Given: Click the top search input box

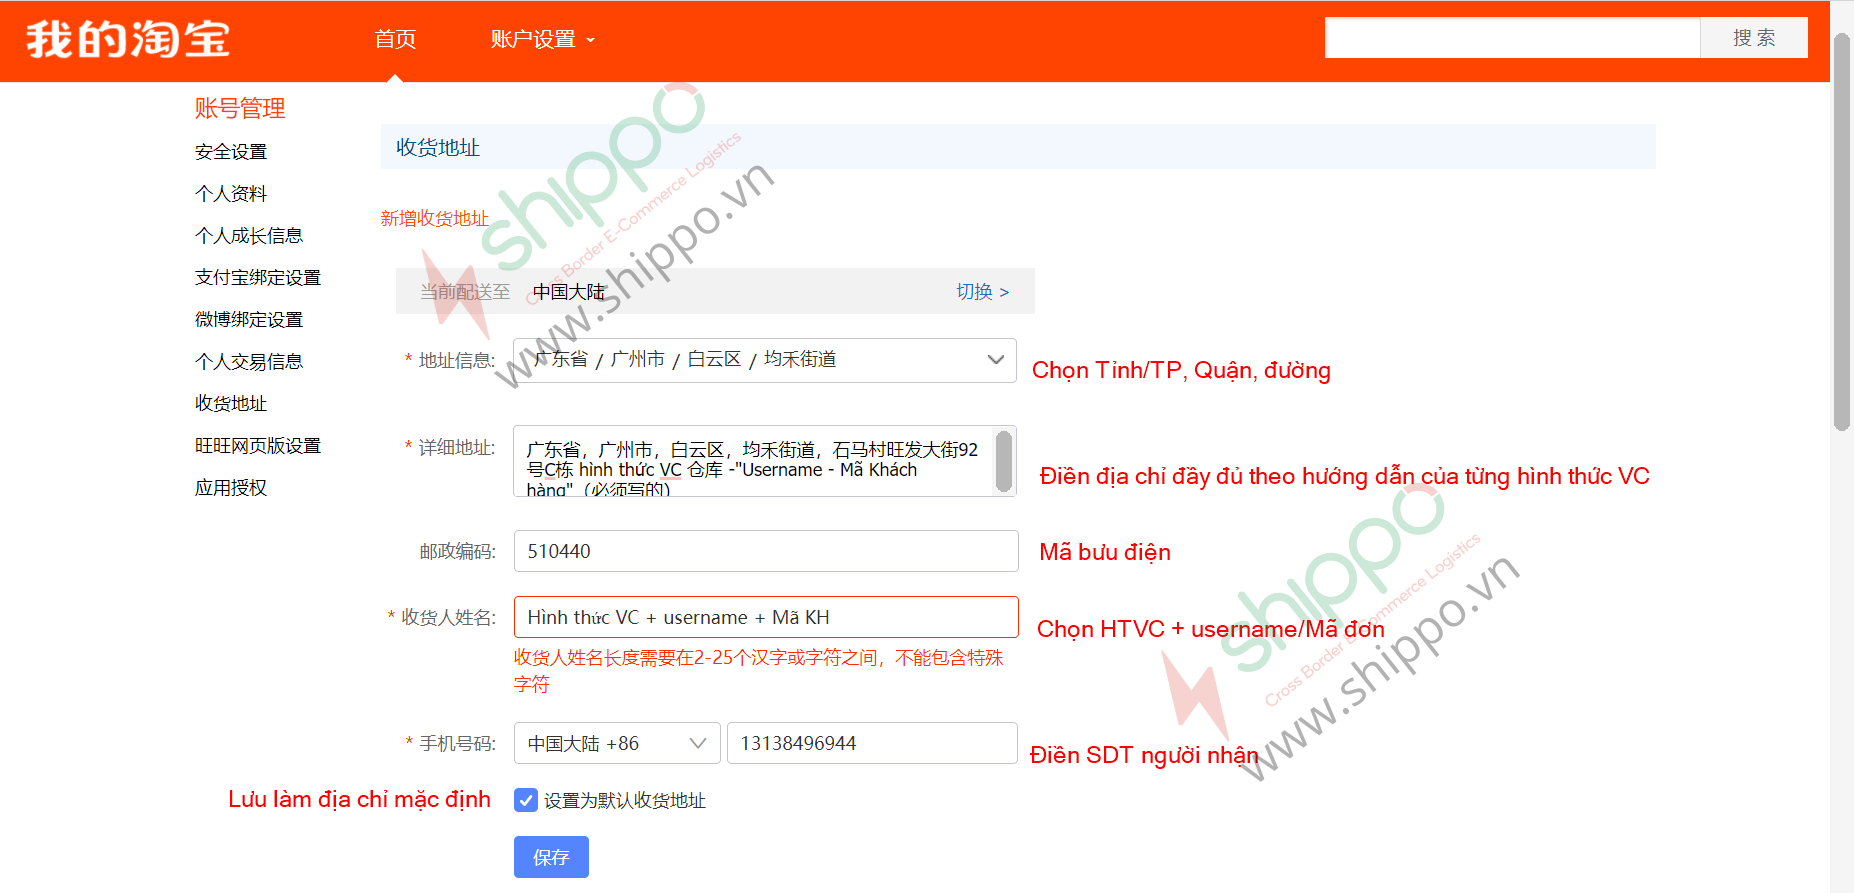Looking at the screenshot, I should tap(1512, 38).
